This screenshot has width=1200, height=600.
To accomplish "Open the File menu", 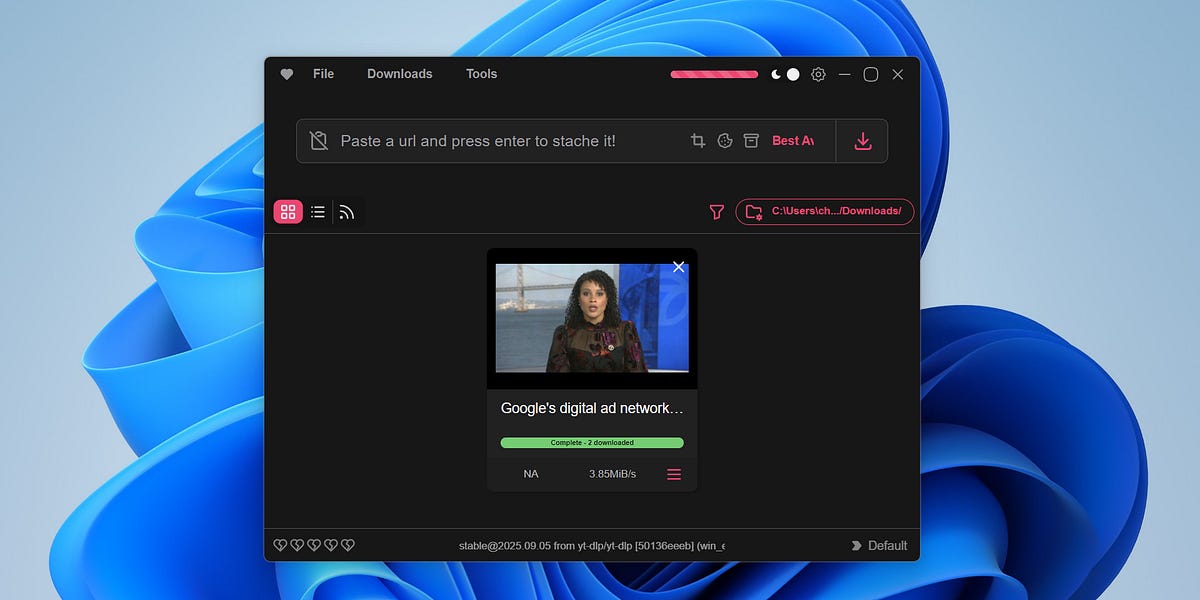I will pos(323,74).
